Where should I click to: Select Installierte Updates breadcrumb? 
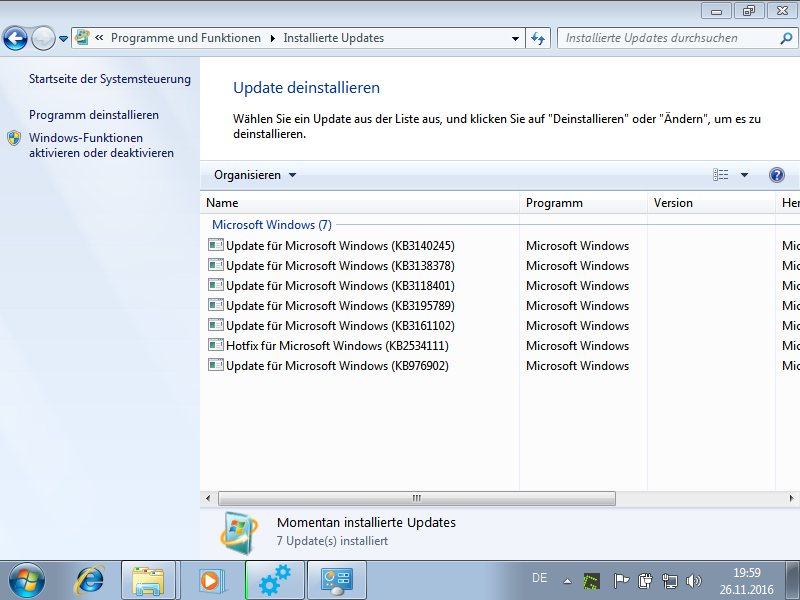(x=334, y=38)
